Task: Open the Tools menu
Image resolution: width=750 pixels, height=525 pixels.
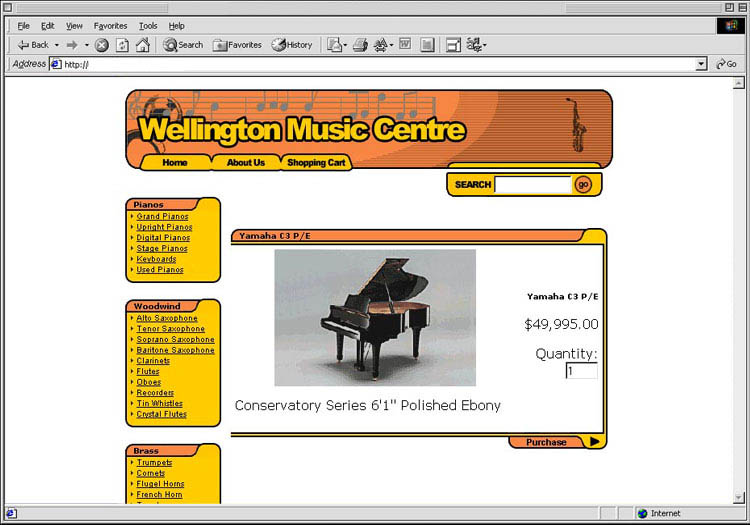Action: 148,26
